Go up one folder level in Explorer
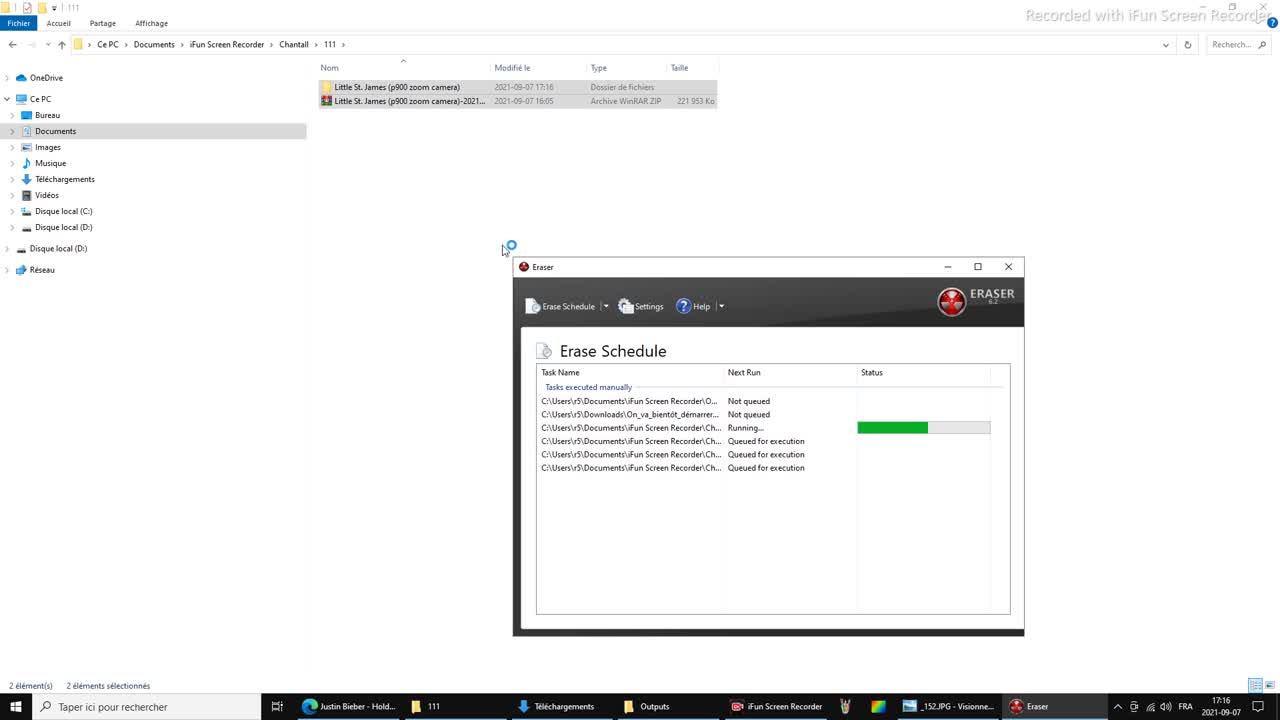 62,44
